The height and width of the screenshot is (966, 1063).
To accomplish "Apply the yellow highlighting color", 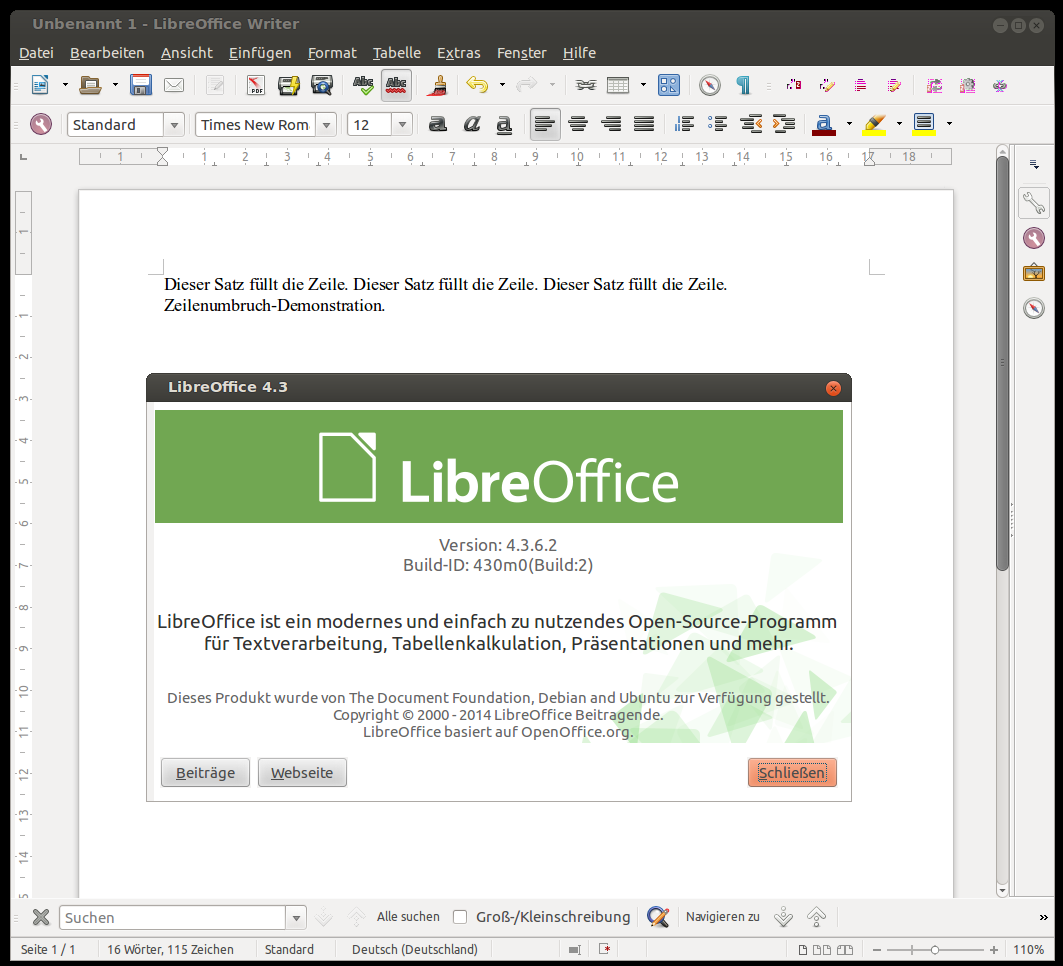I will (x=875, y=124).
